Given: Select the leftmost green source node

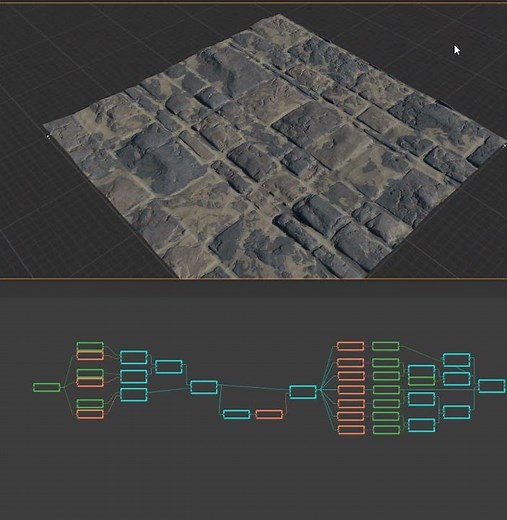Looking at the screenshot, I should tap(47, 387).
